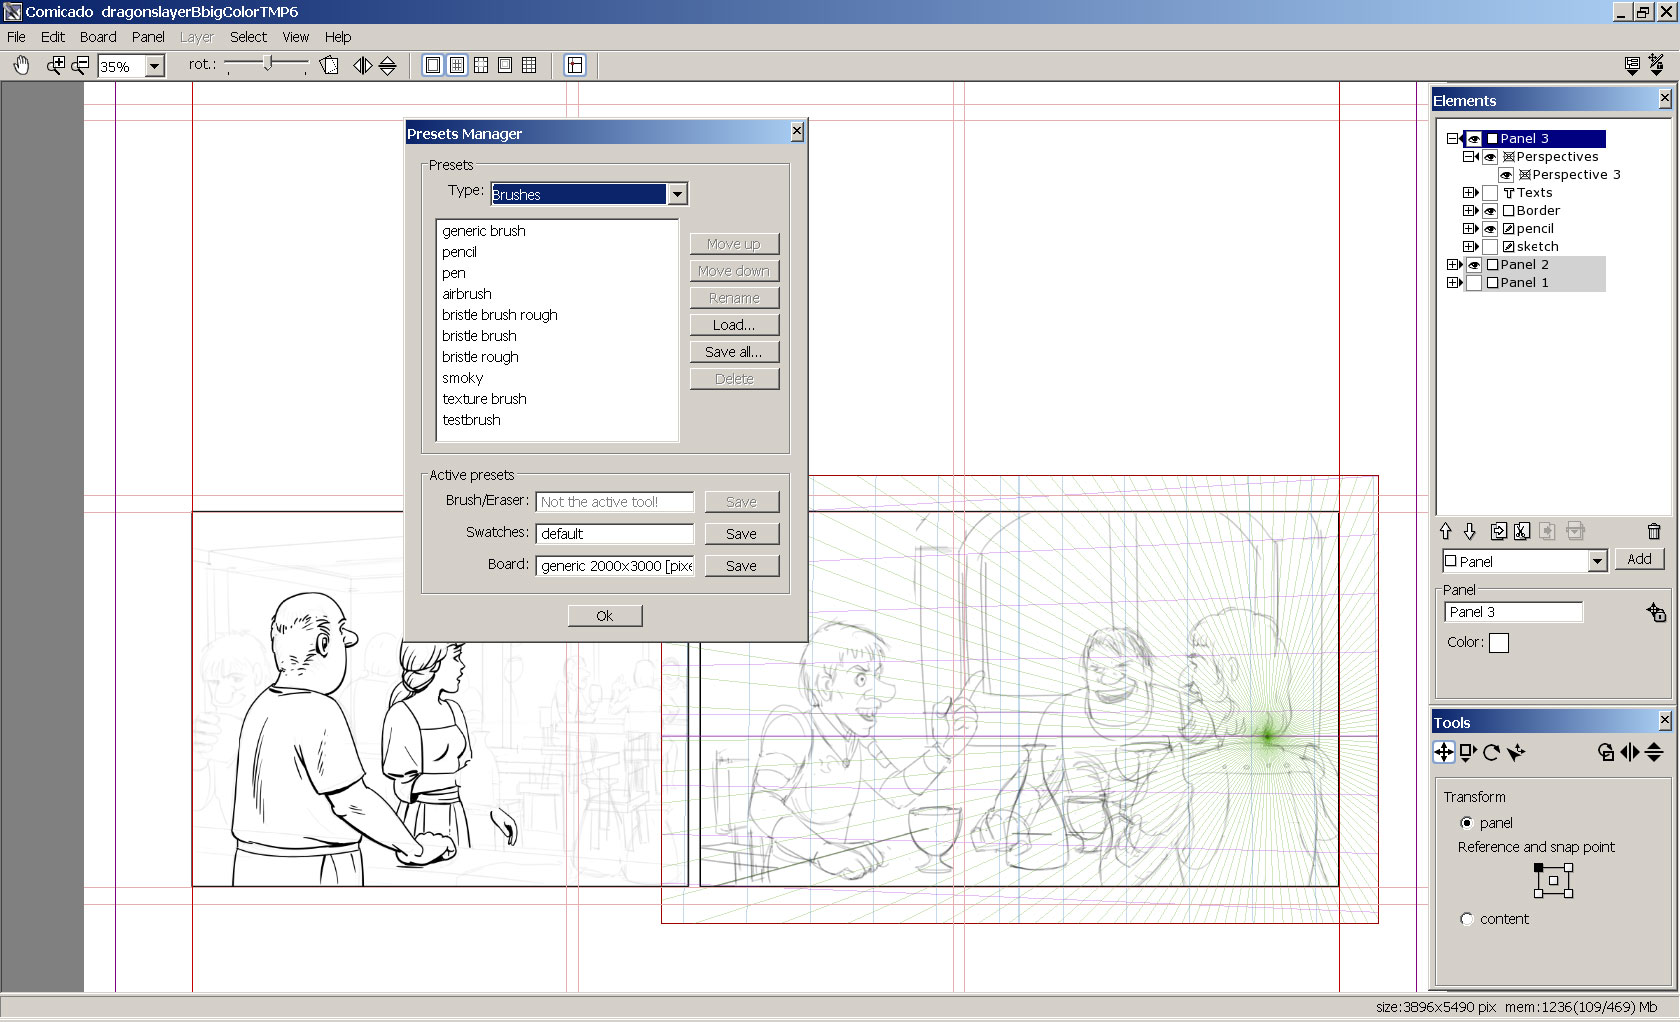The height and width of the screenshot is (1022, 1680).
Task: Open the Panel menu
Action: click(x=148, y=37)
